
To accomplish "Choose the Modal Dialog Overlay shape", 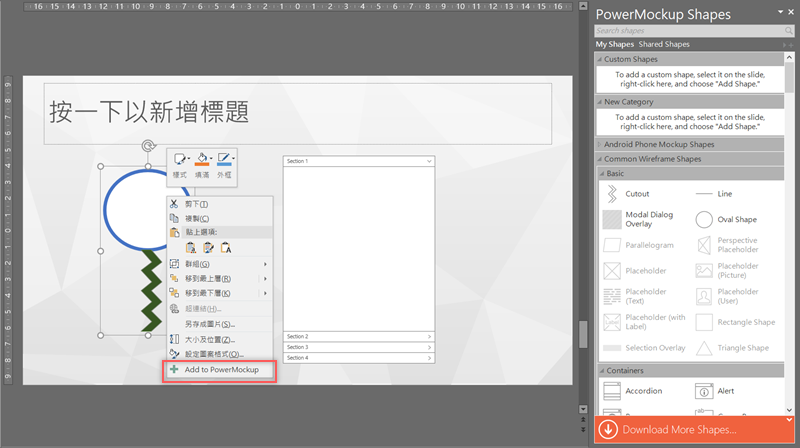I will tap(611, 219).
